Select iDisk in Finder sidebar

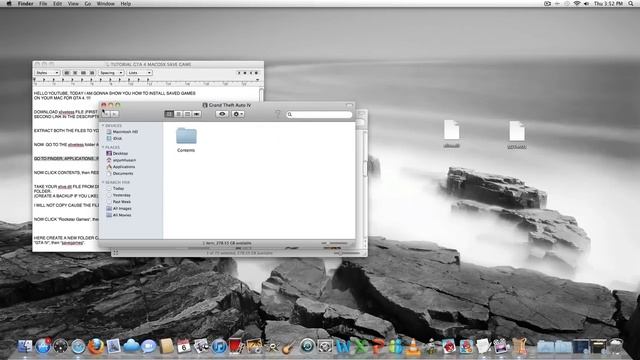point(114,138)
